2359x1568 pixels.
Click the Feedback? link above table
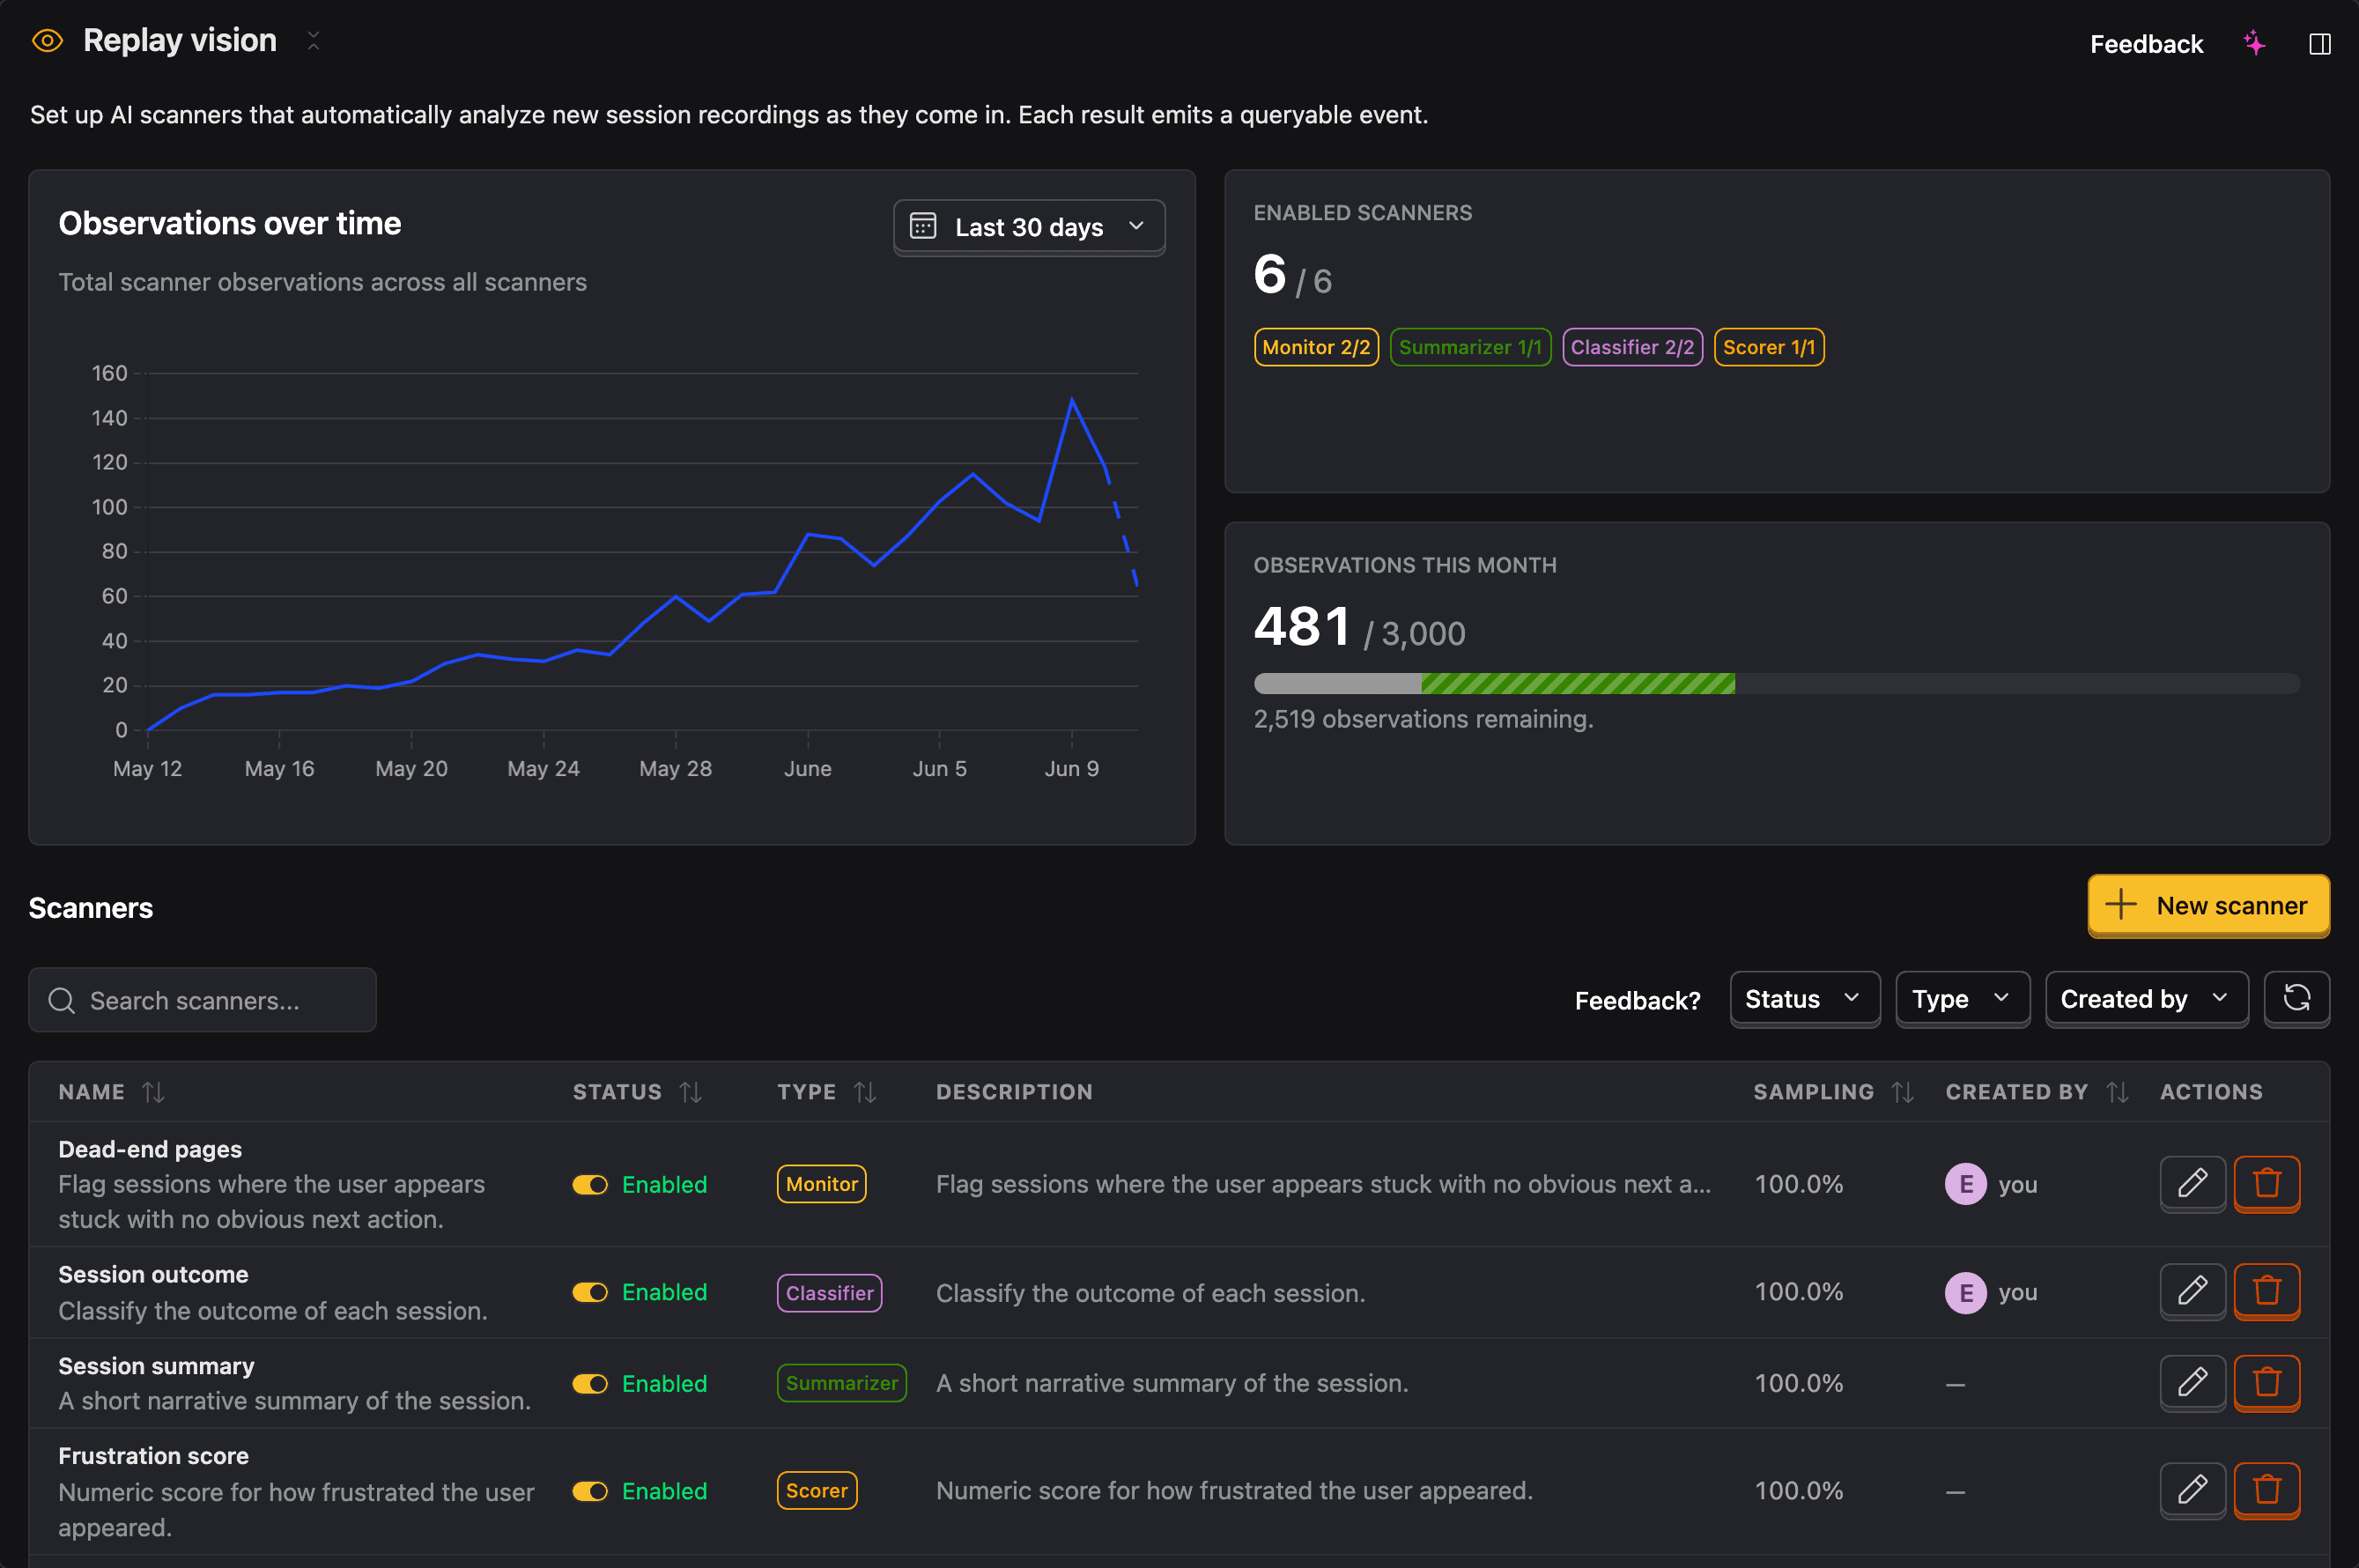pyautogui.click(x=1637, y=1000)
